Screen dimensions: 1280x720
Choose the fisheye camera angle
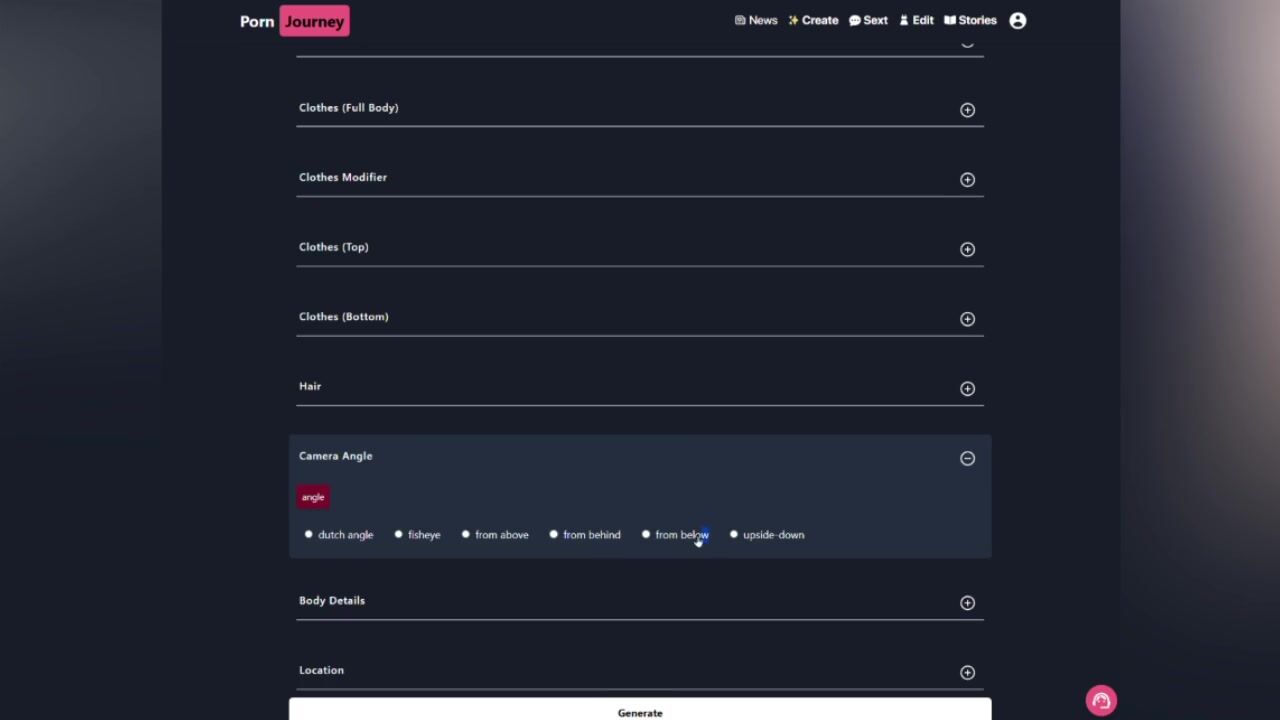pyautogui.click(x=399, y=535)
